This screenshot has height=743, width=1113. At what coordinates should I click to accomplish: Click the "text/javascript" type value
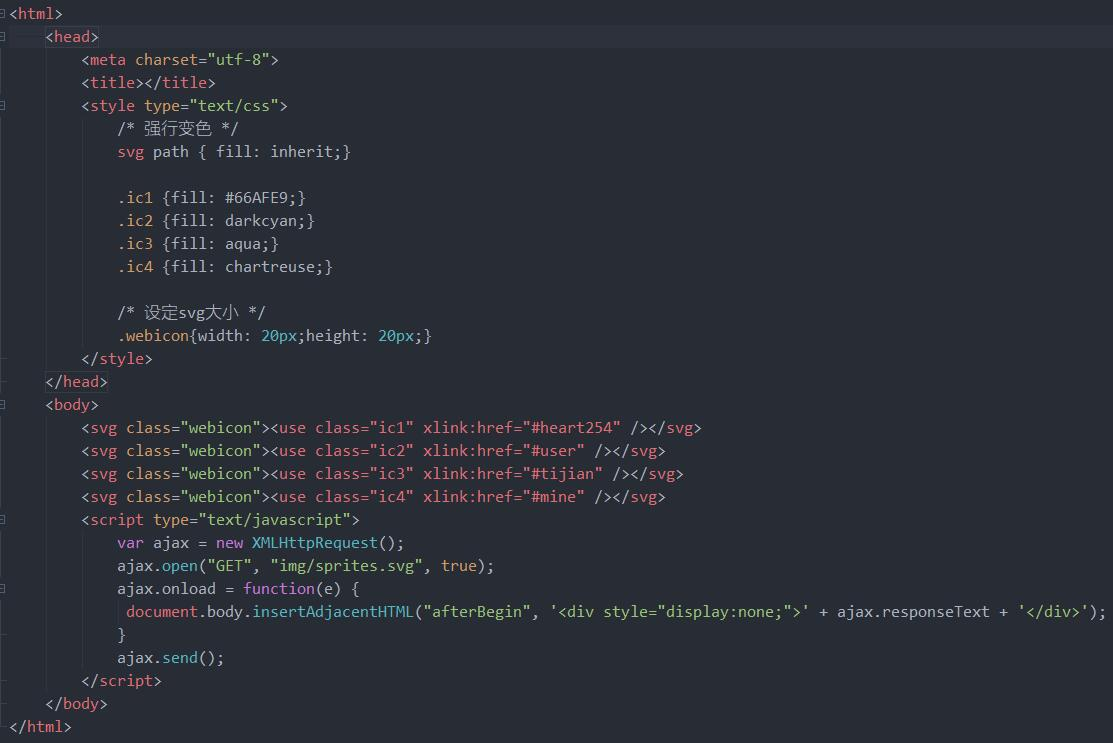(x=275, y=520)
